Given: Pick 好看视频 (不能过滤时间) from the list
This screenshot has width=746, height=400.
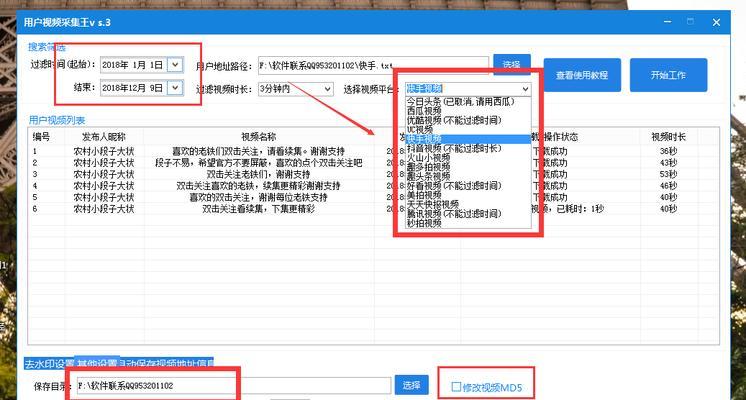Looking at the screenshot, I should point(454,185).
